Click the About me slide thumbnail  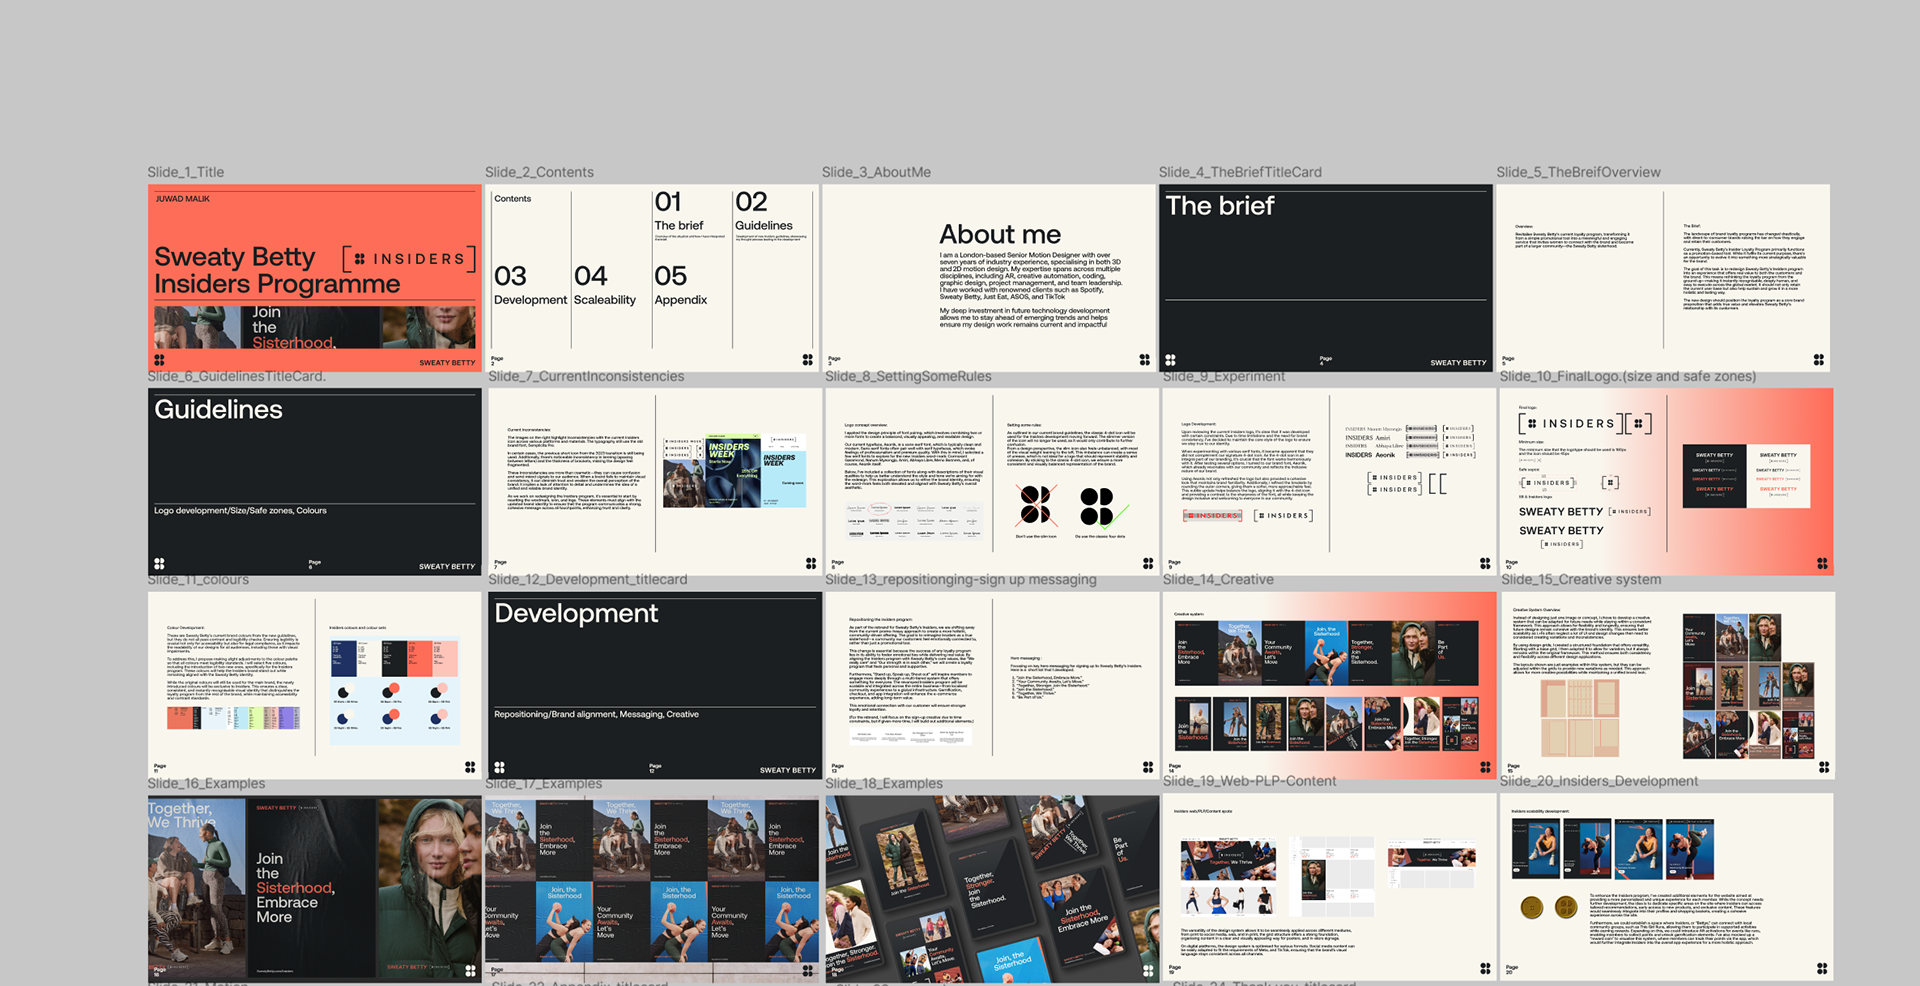[x=989, y=278]
